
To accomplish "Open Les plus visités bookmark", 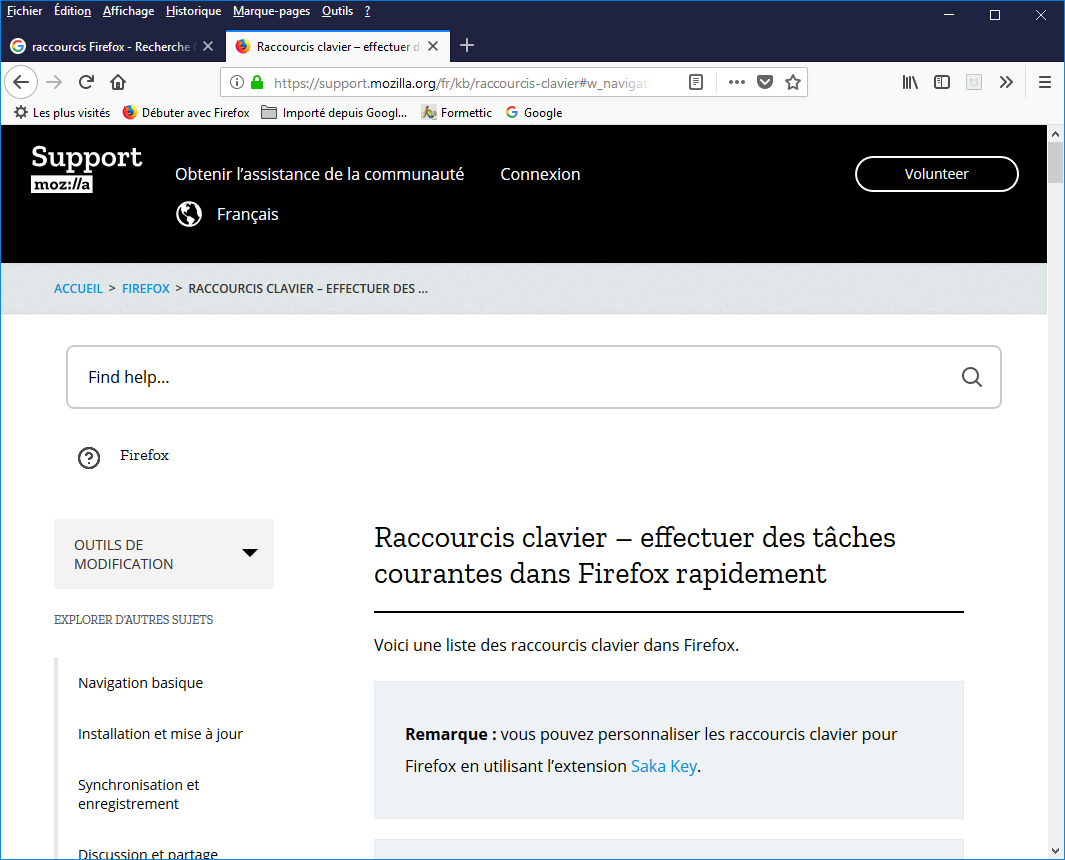I will coord(62,113).
